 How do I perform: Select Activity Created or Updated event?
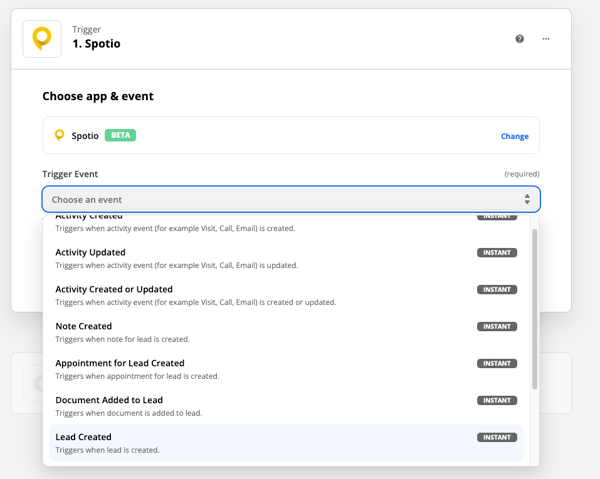pos(286,295)
